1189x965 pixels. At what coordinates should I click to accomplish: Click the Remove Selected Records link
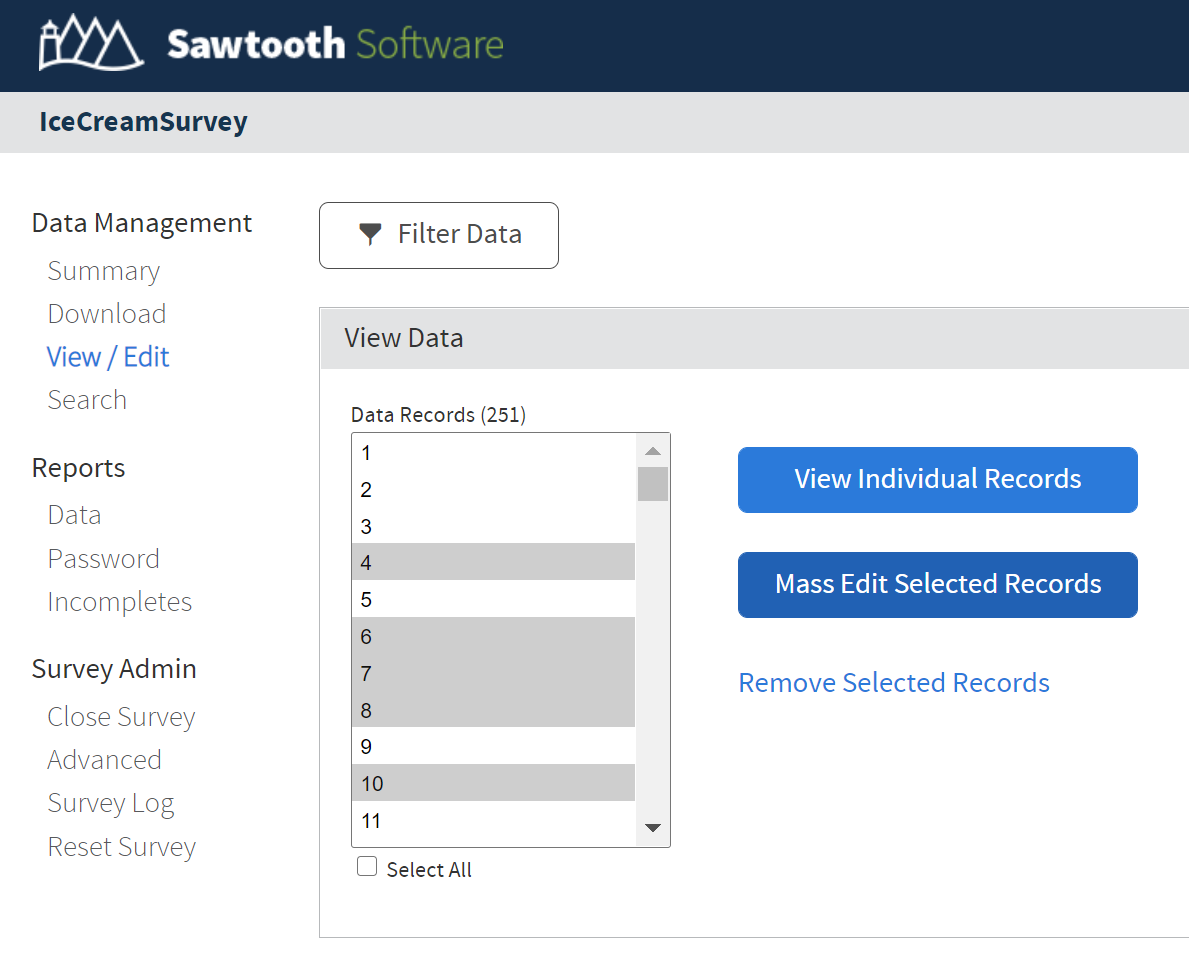[893, 683]
